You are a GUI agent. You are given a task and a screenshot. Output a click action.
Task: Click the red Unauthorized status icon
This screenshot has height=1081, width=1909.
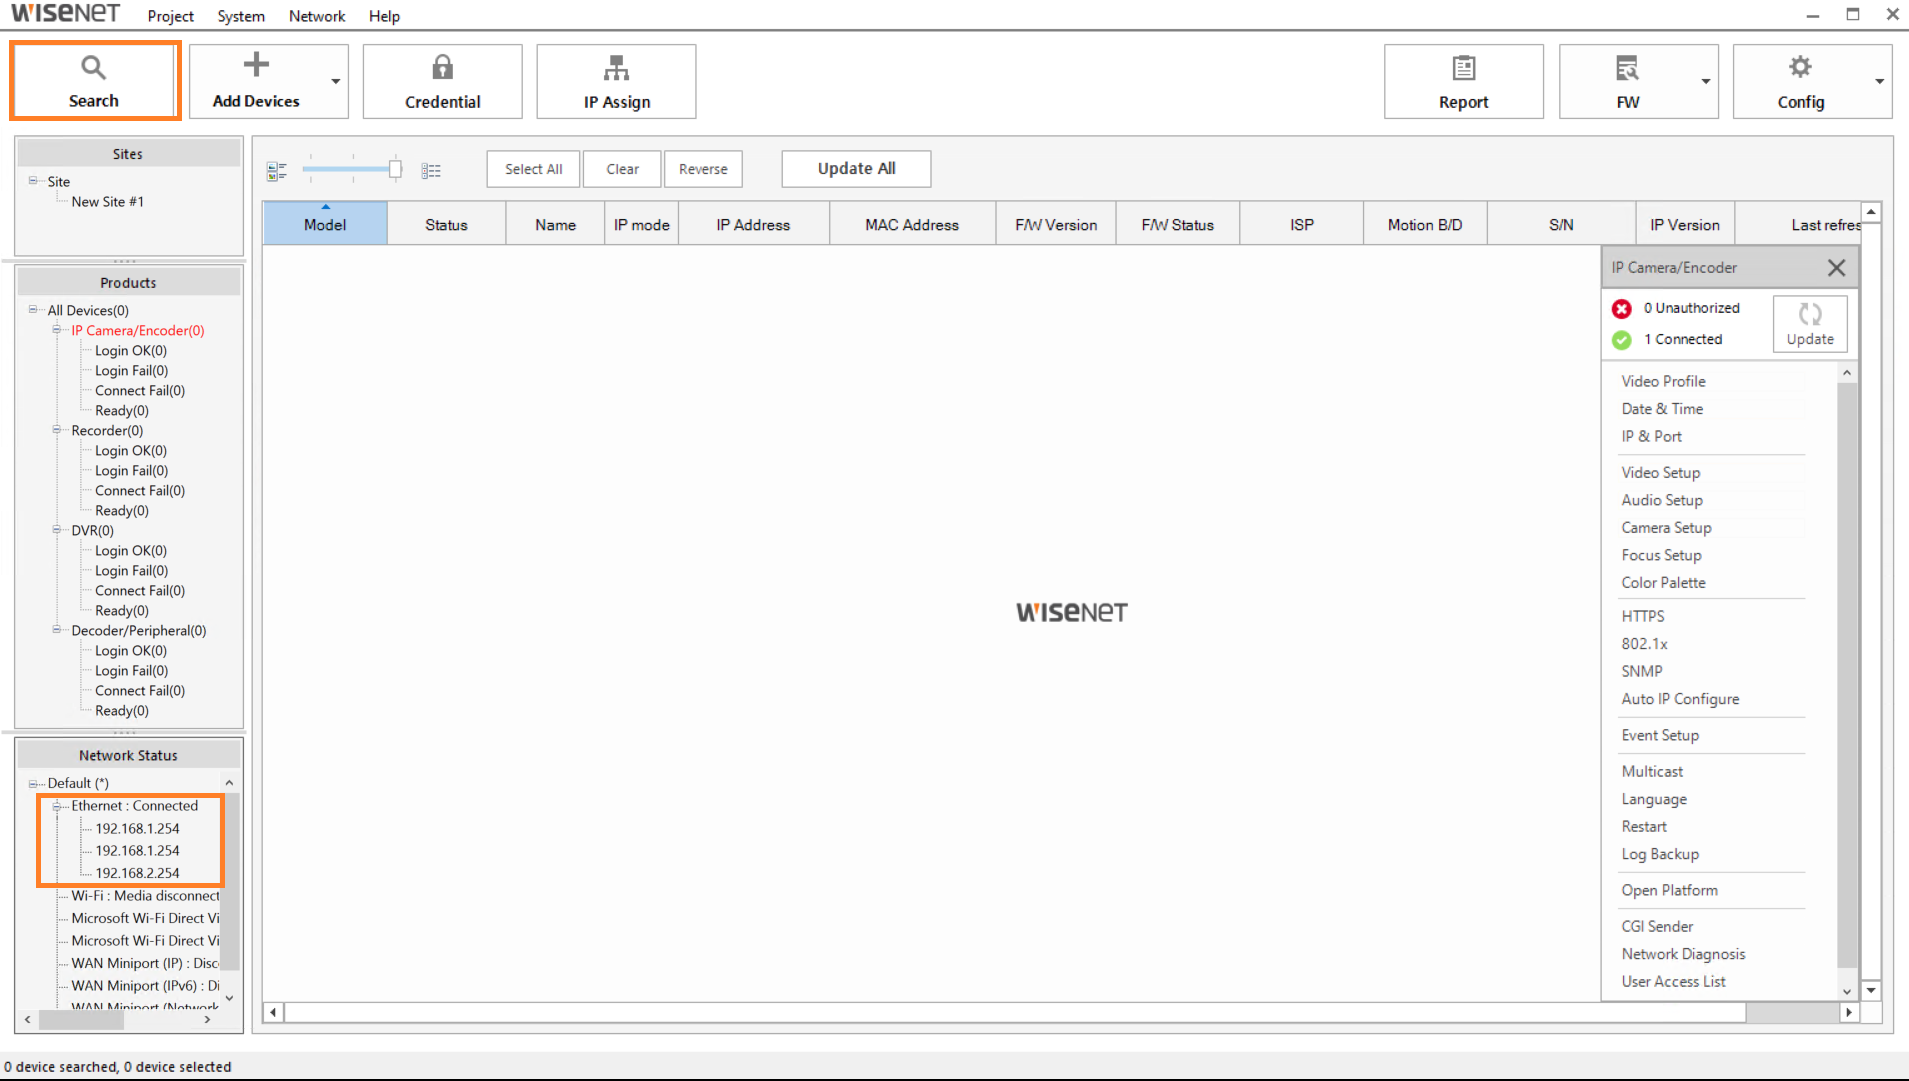[1622, 308]
